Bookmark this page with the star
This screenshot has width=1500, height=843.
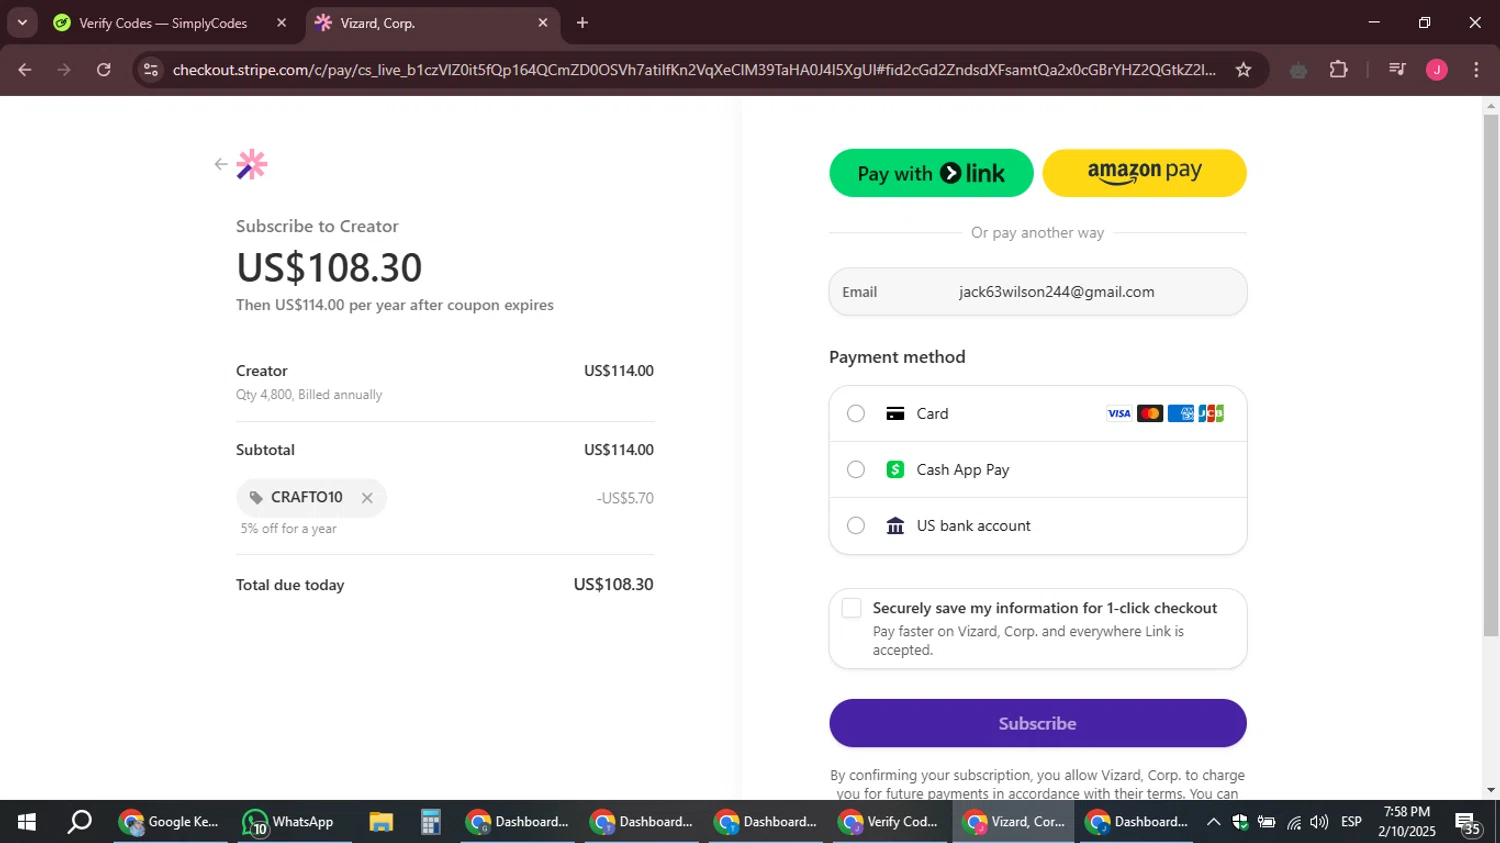[1243, 70]
